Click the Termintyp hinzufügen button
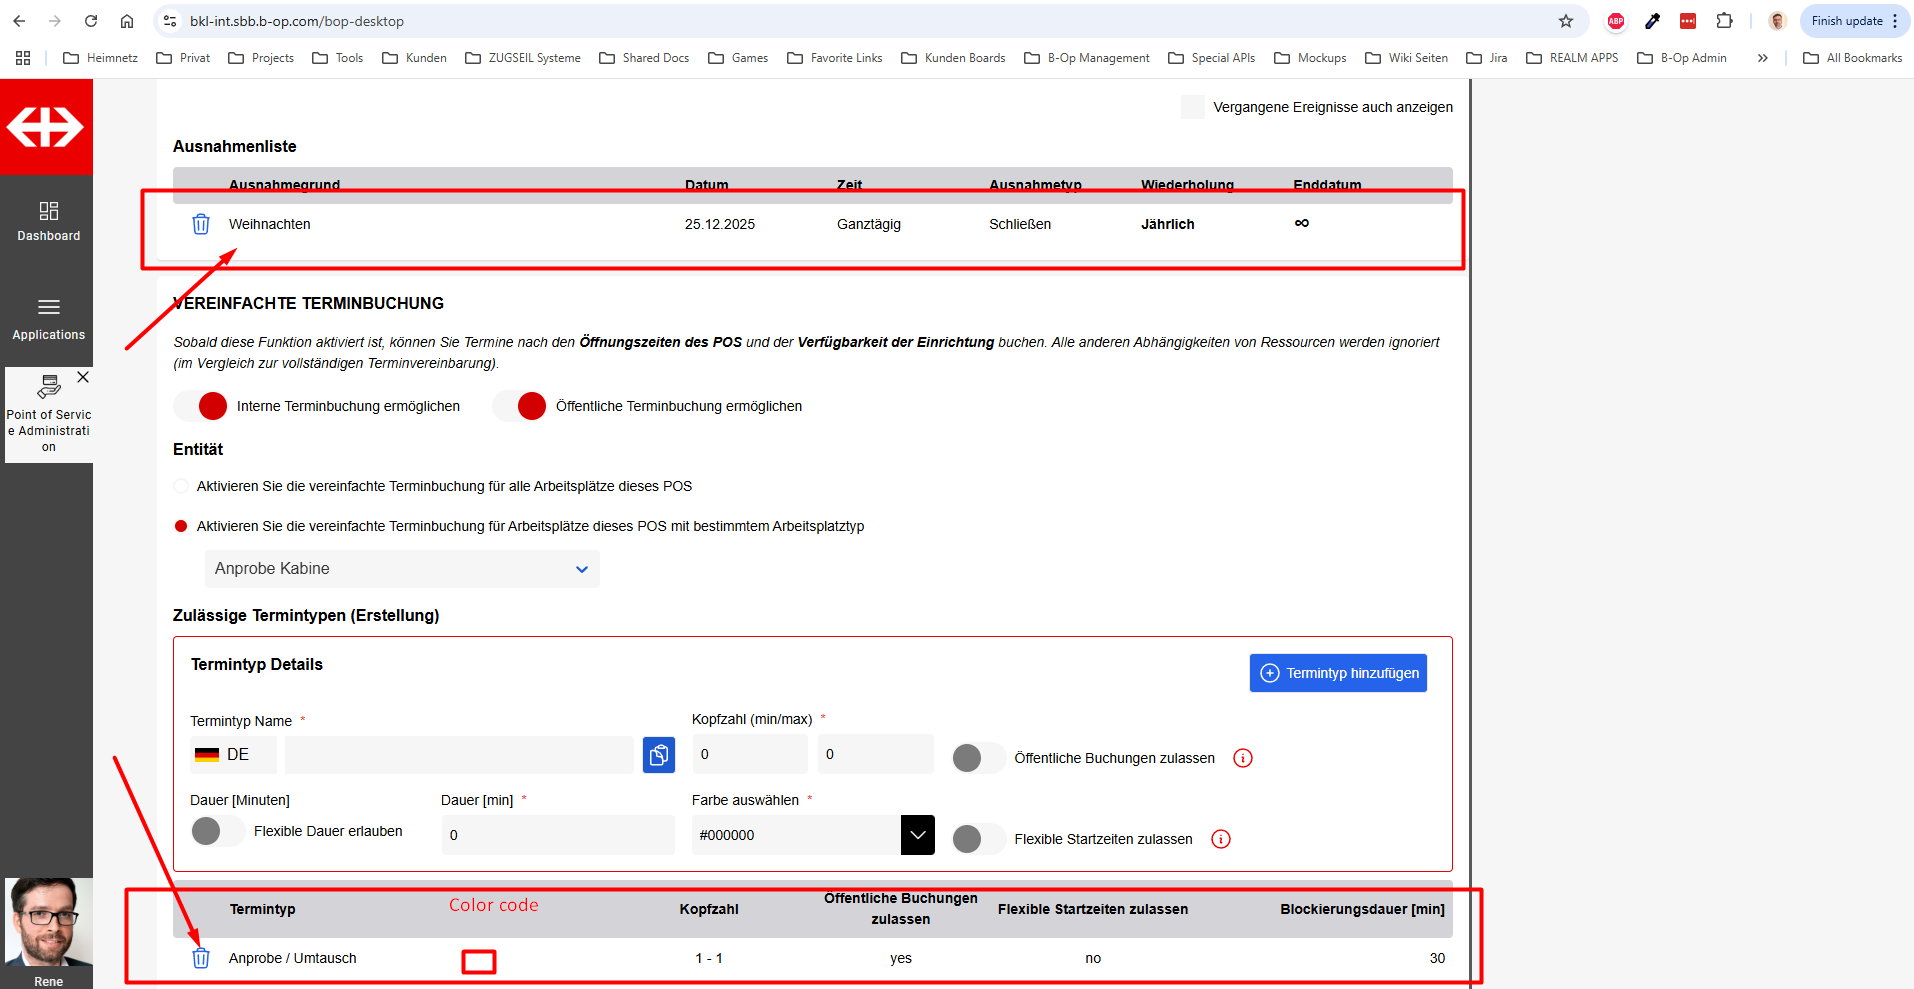 (1337, 673)
